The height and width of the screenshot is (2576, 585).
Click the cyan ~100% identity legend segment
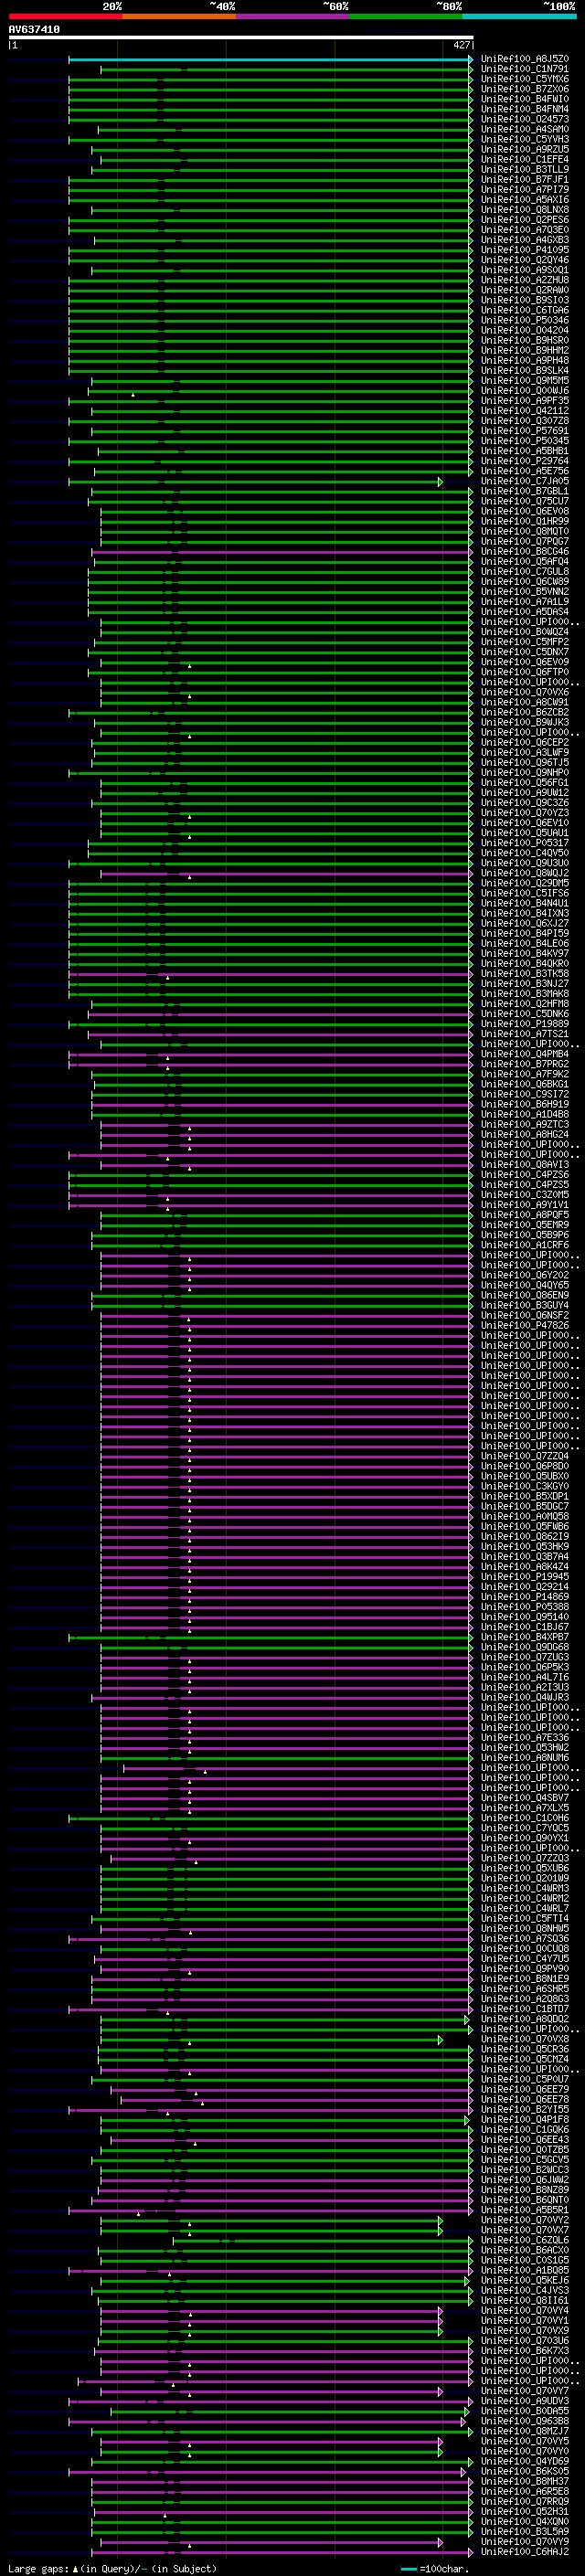519,16
